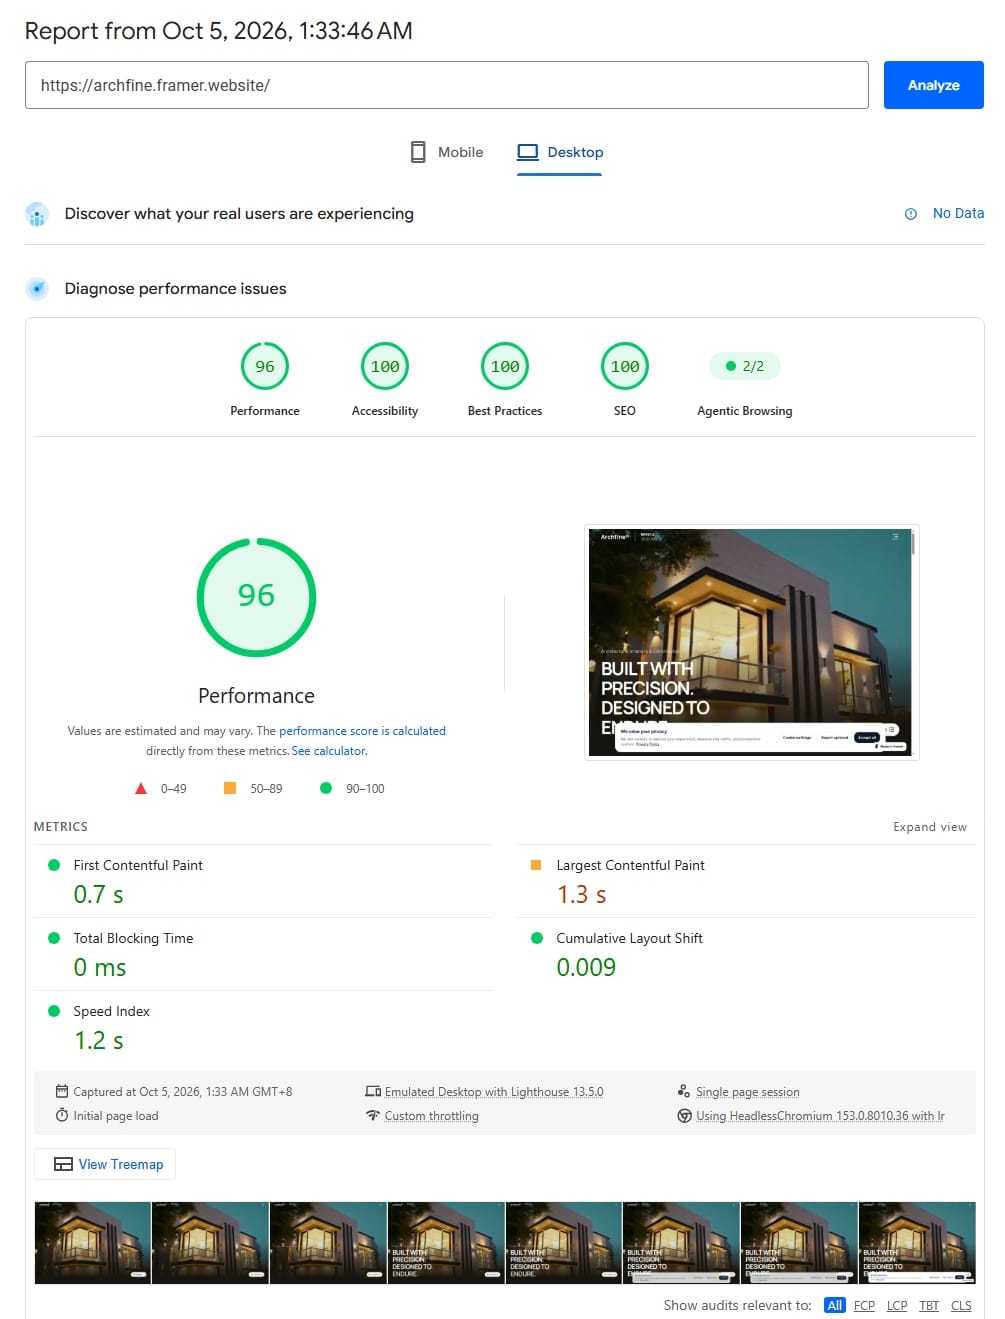Viewport: 1005px width, 1319px height.
Task: Open the See calculator link
Action: 329,751
